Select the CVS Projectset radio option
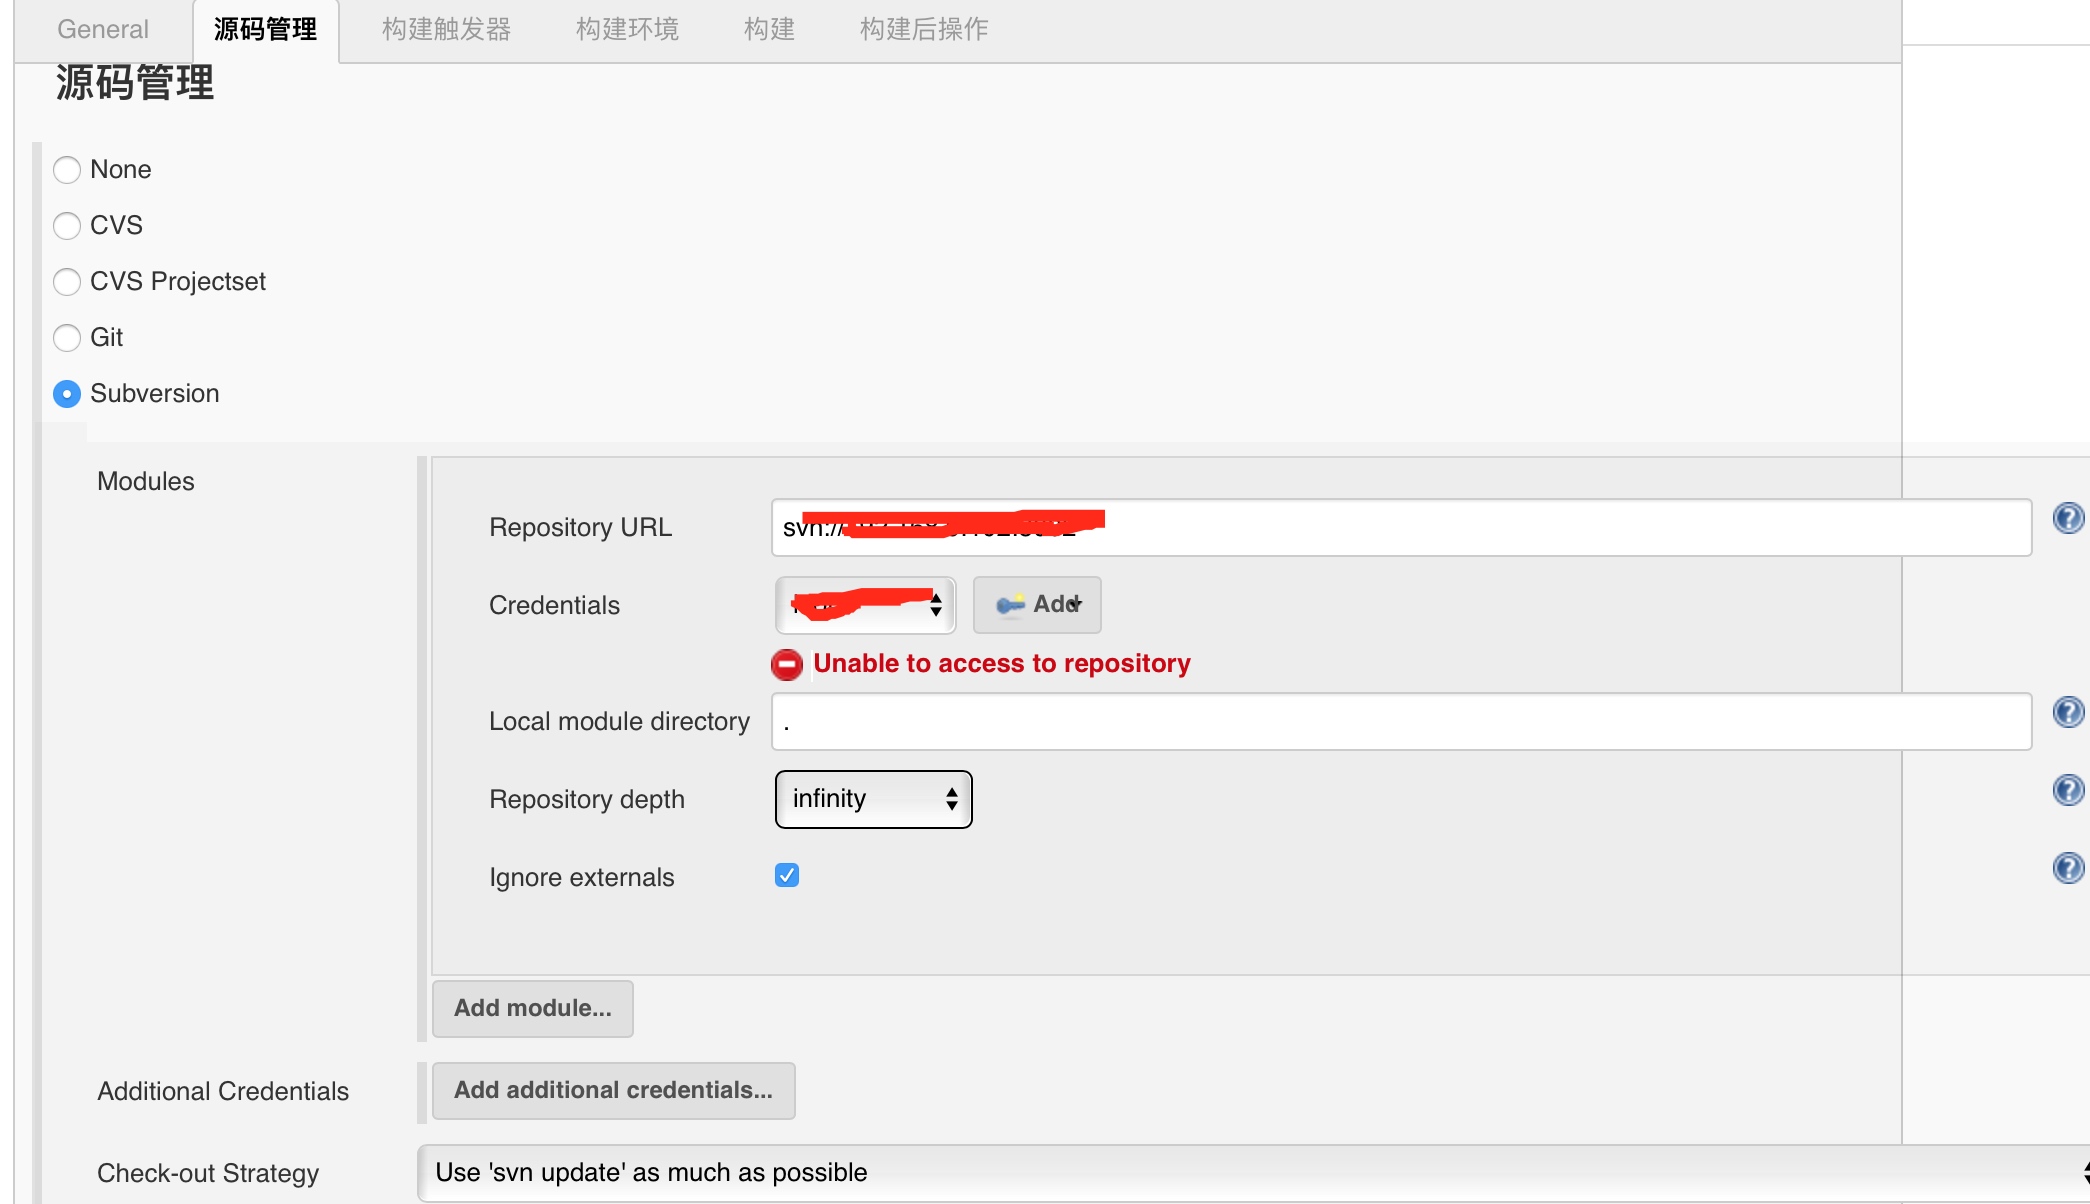The height and width of the screenshot is (1204, 2090). click(67, 282)
